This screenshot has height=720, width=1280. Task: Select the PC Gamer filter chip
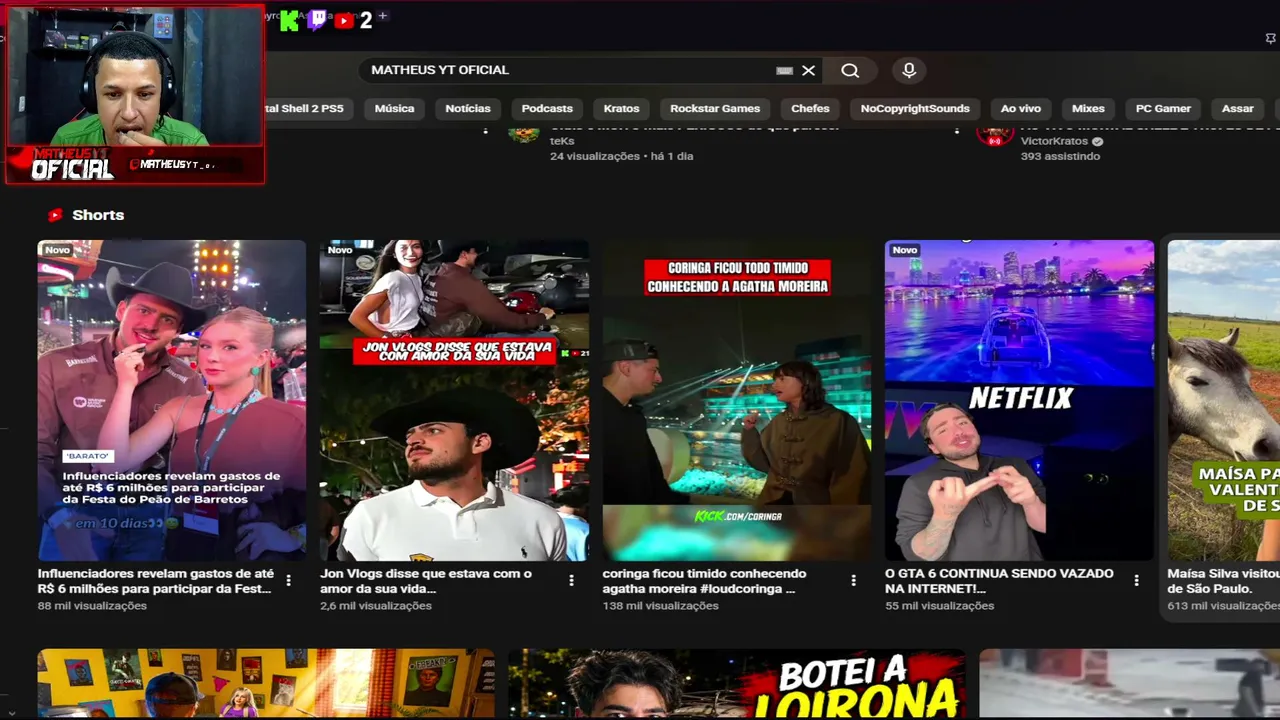(x=1163, y=108)
